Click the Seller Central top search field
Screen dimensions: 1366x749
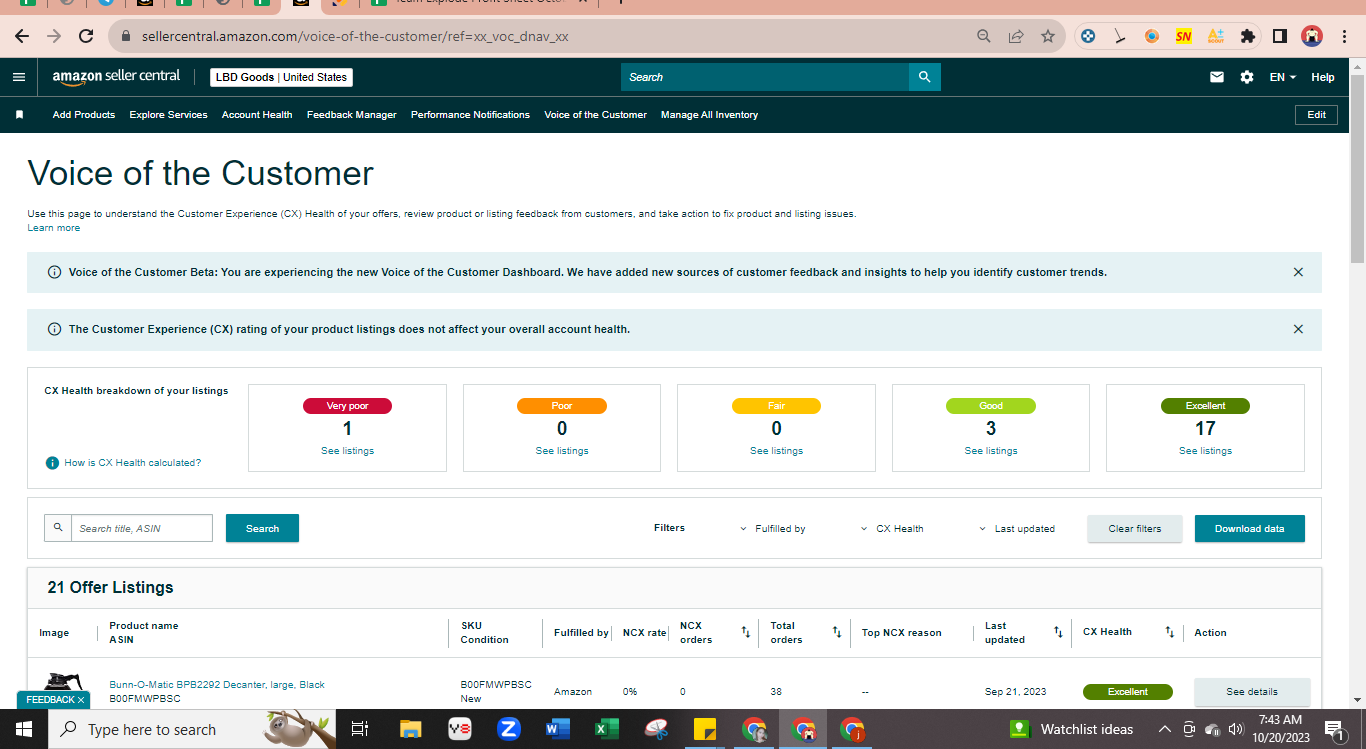tap(765, 77)
